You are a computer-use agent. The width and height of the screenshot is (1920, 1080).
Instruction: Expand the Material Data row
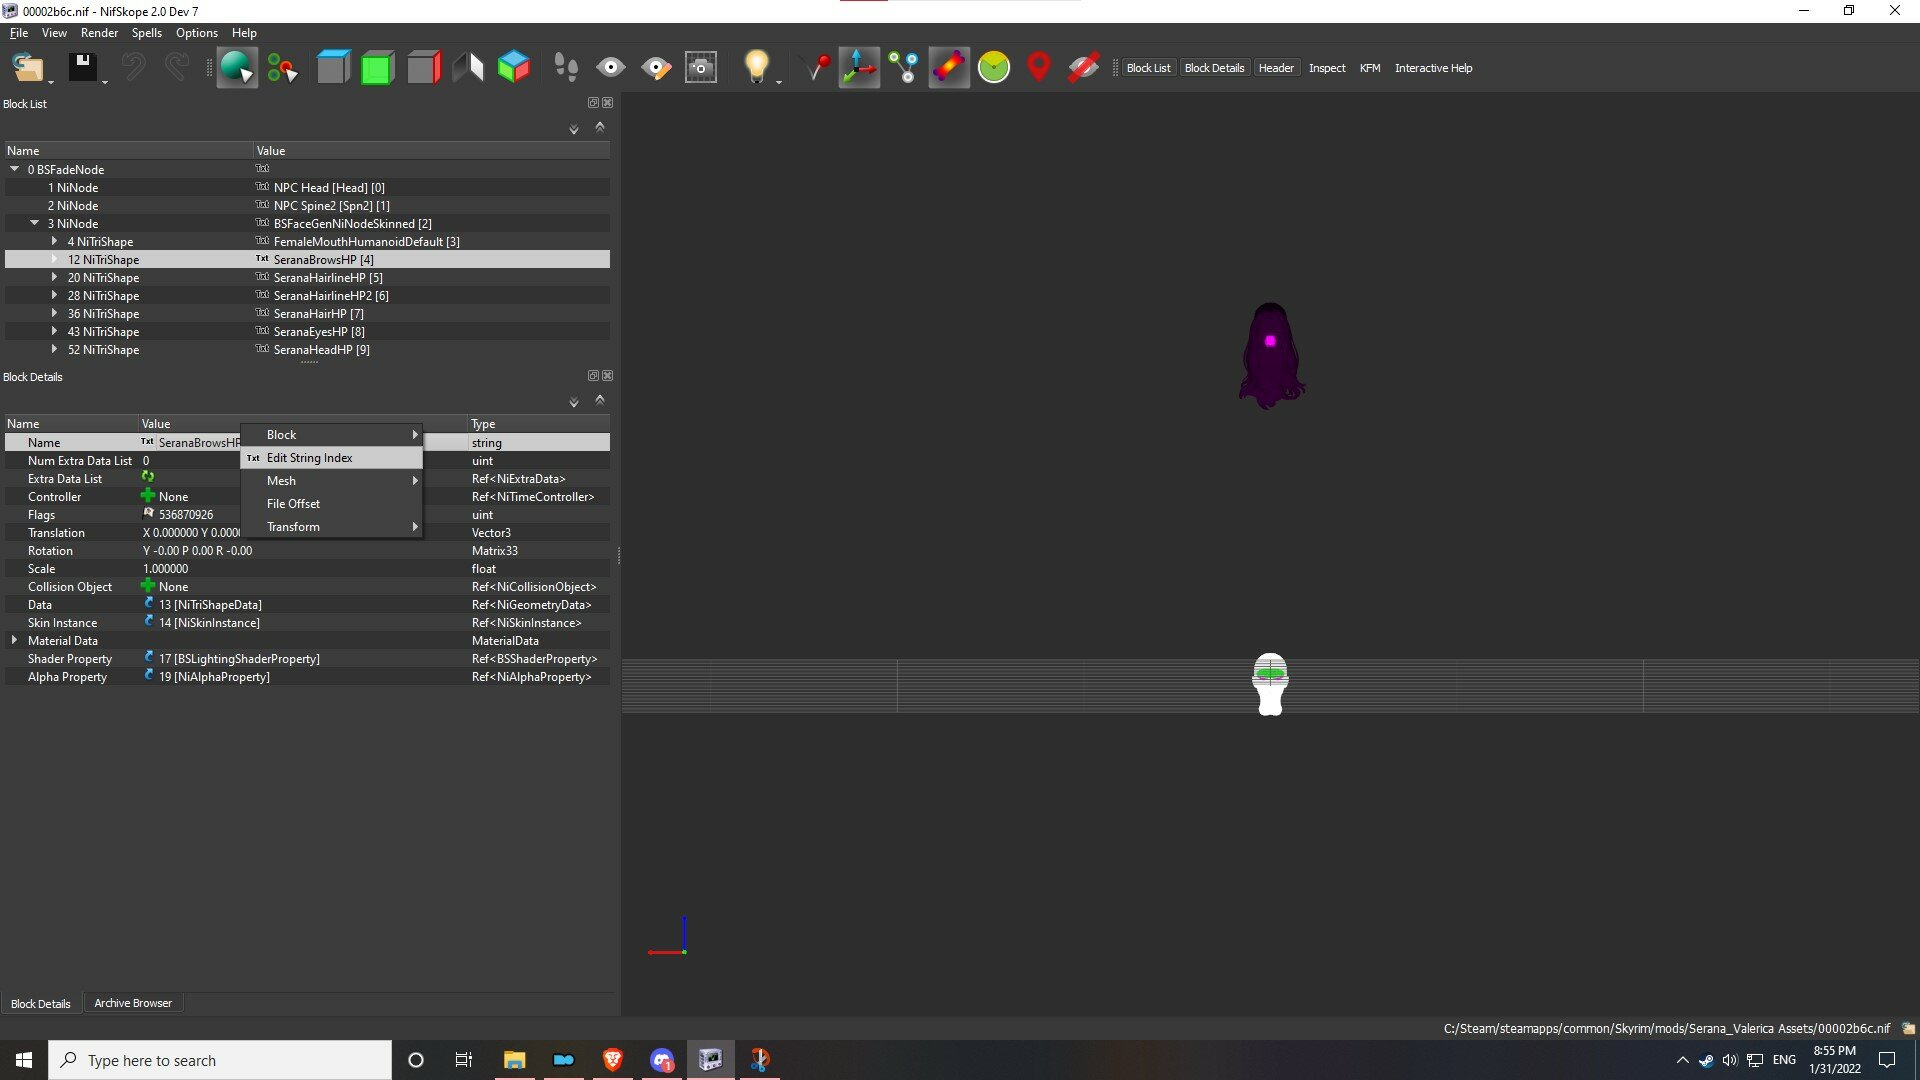click(14, 640)
